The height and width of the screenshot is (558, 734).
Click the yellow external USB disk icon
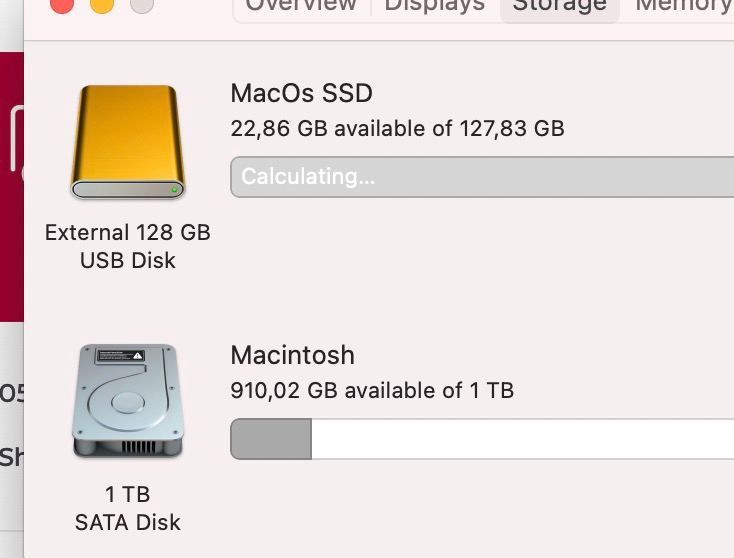click(x=128, y=142)
